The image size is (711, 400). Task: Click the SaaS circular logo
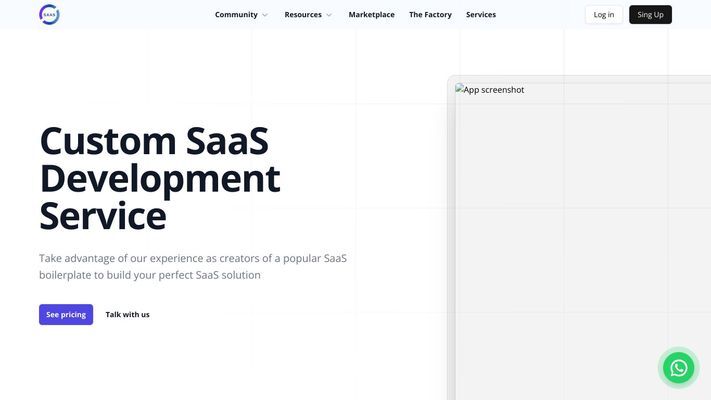coord(49,15)
